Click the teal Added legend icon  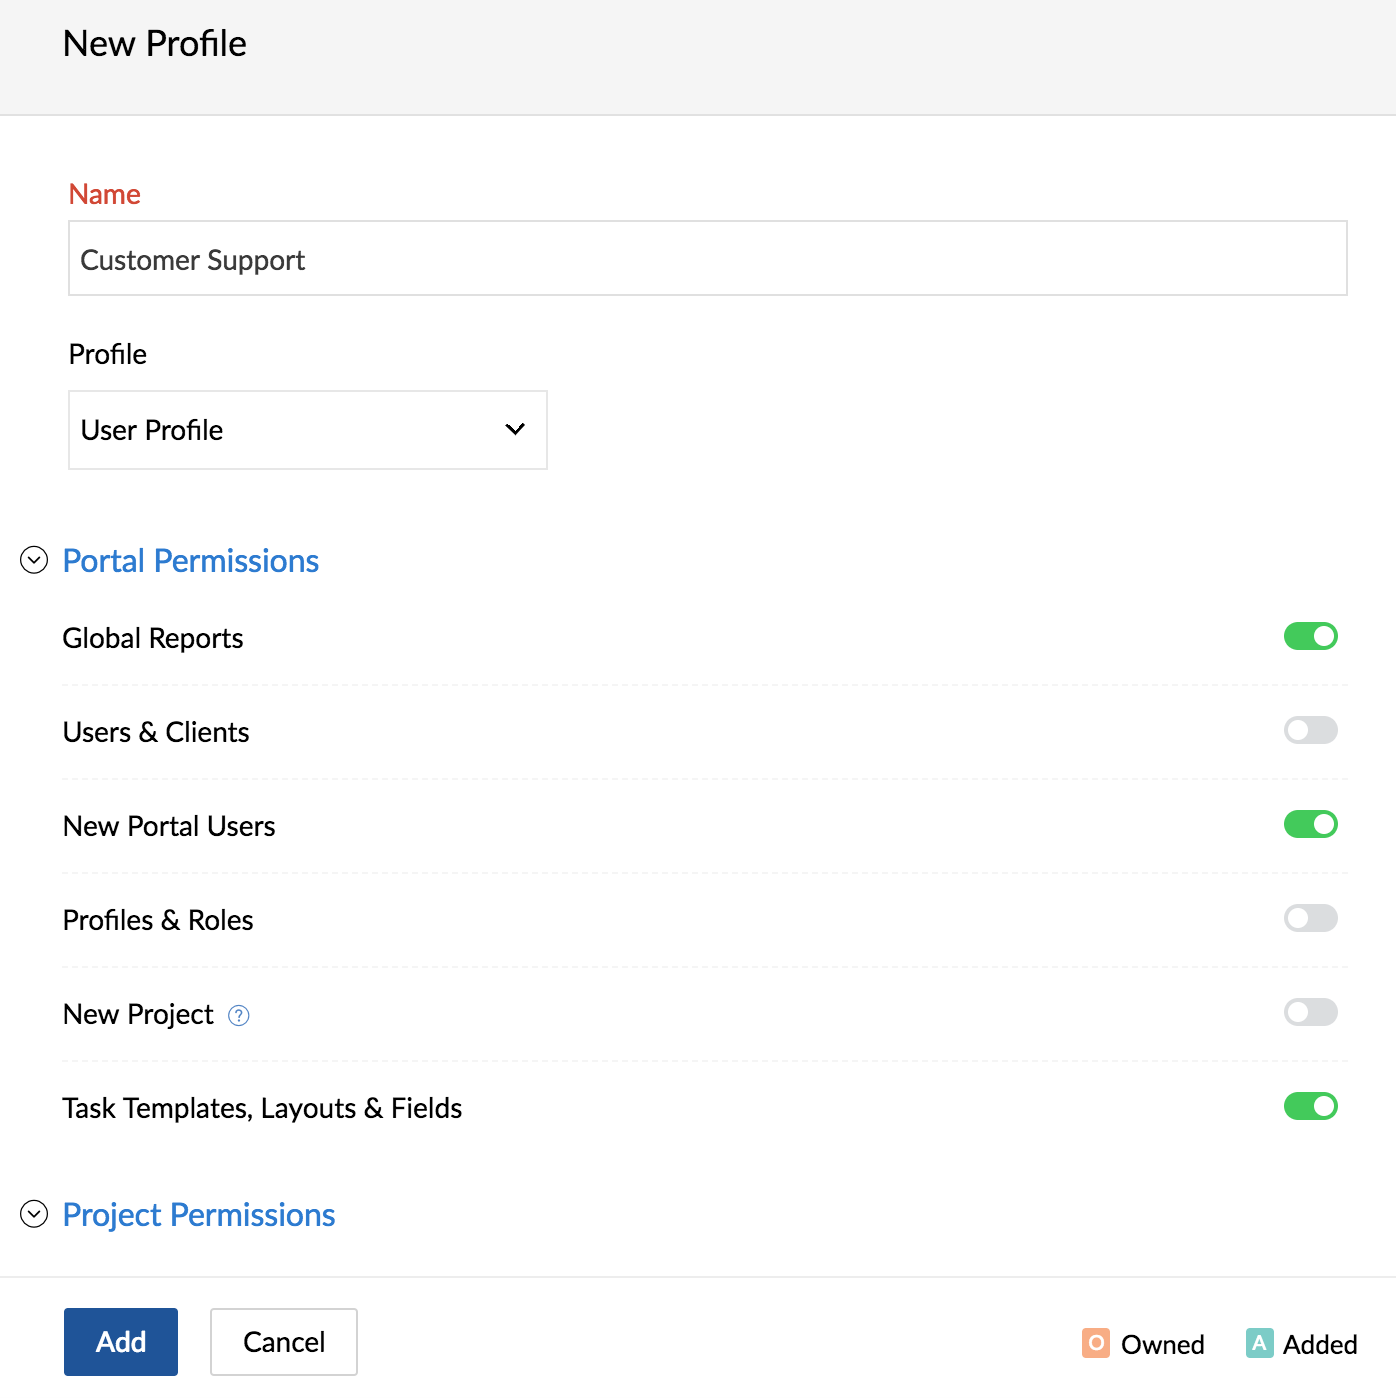tap(1260, 1343)
